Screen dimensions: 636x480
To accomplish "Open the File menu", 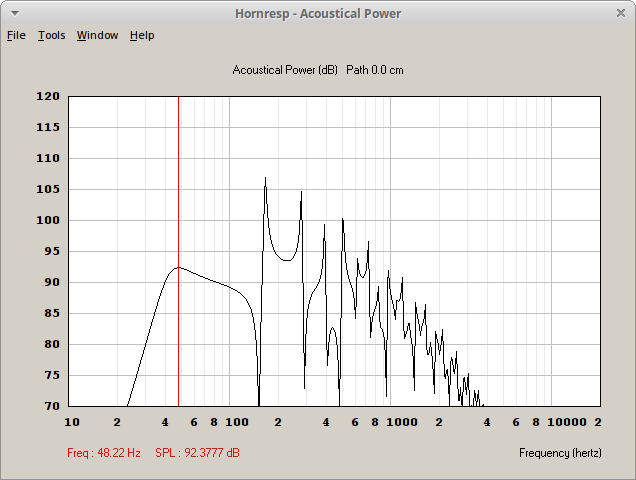I will click(16, 36).
